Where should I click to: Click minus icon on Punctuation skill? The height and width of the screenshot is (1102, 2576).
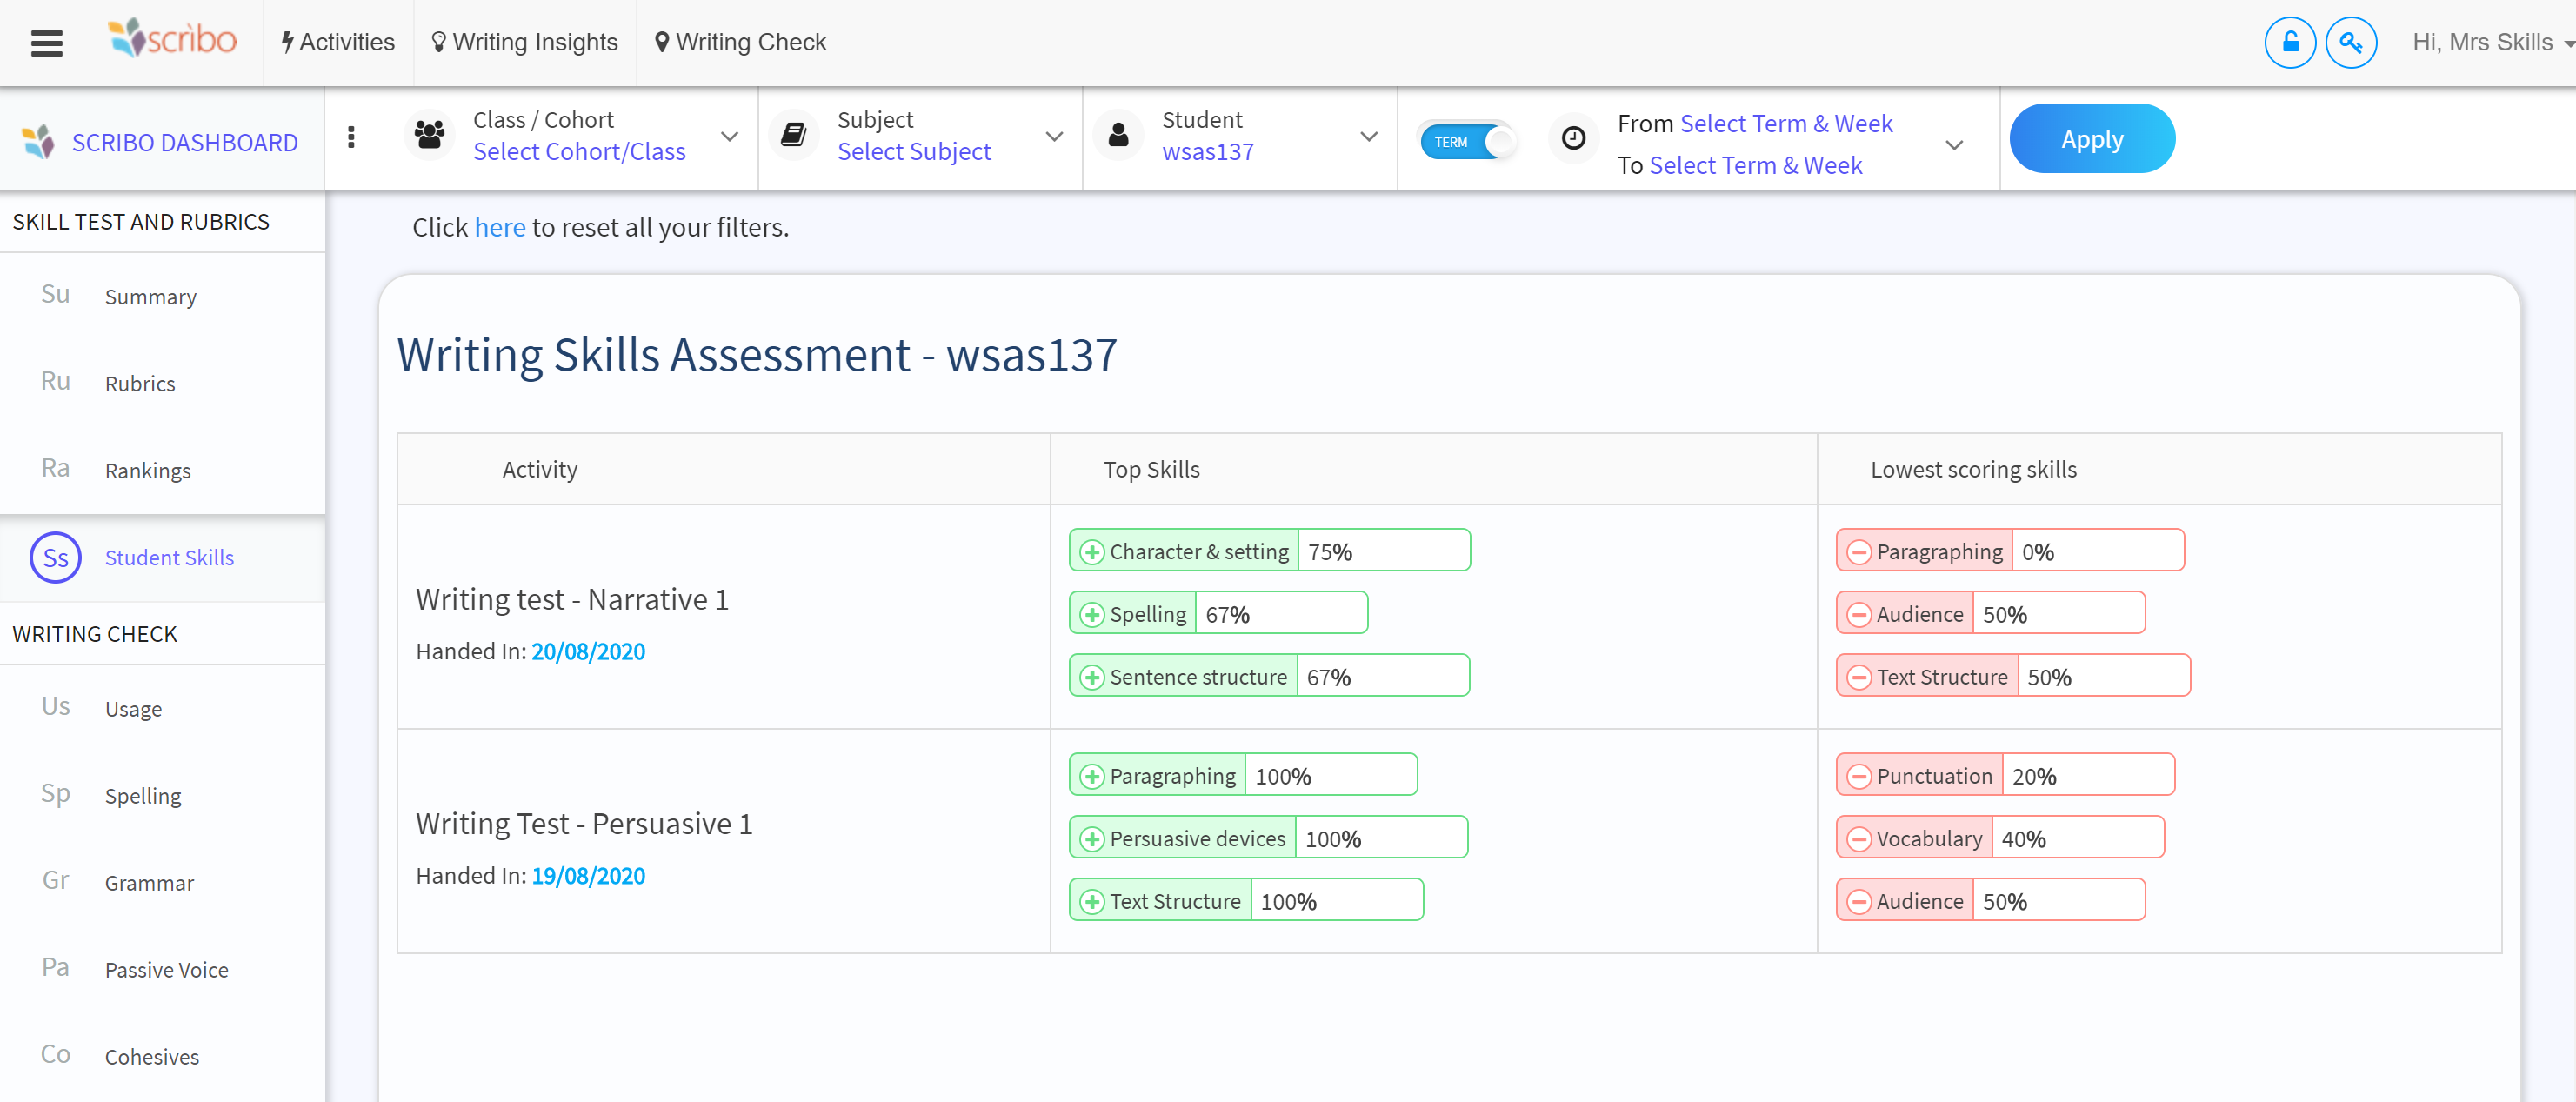pos(1859,776)
